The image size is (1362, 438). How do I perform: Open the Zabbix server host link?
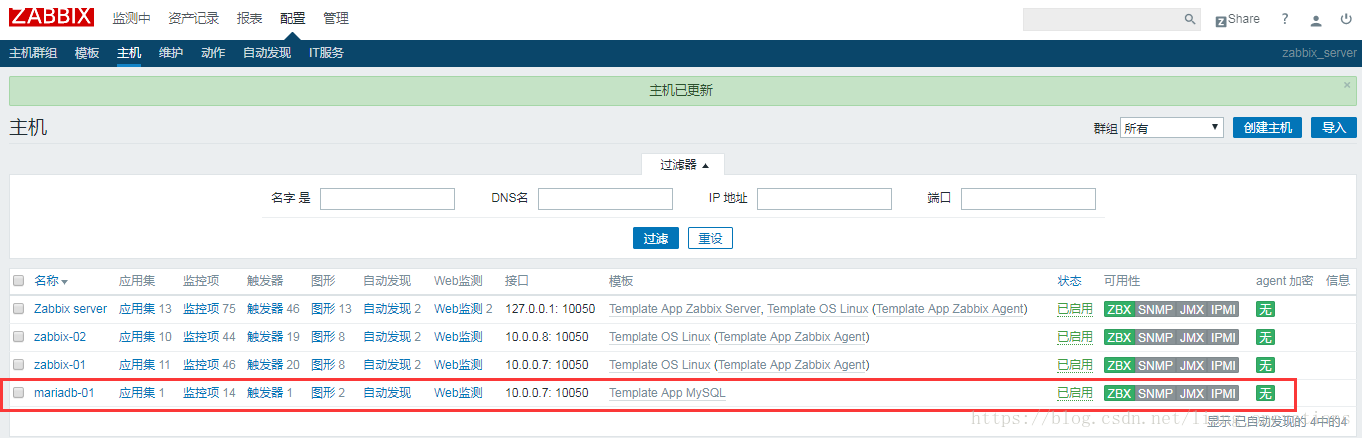pos(70,309)
